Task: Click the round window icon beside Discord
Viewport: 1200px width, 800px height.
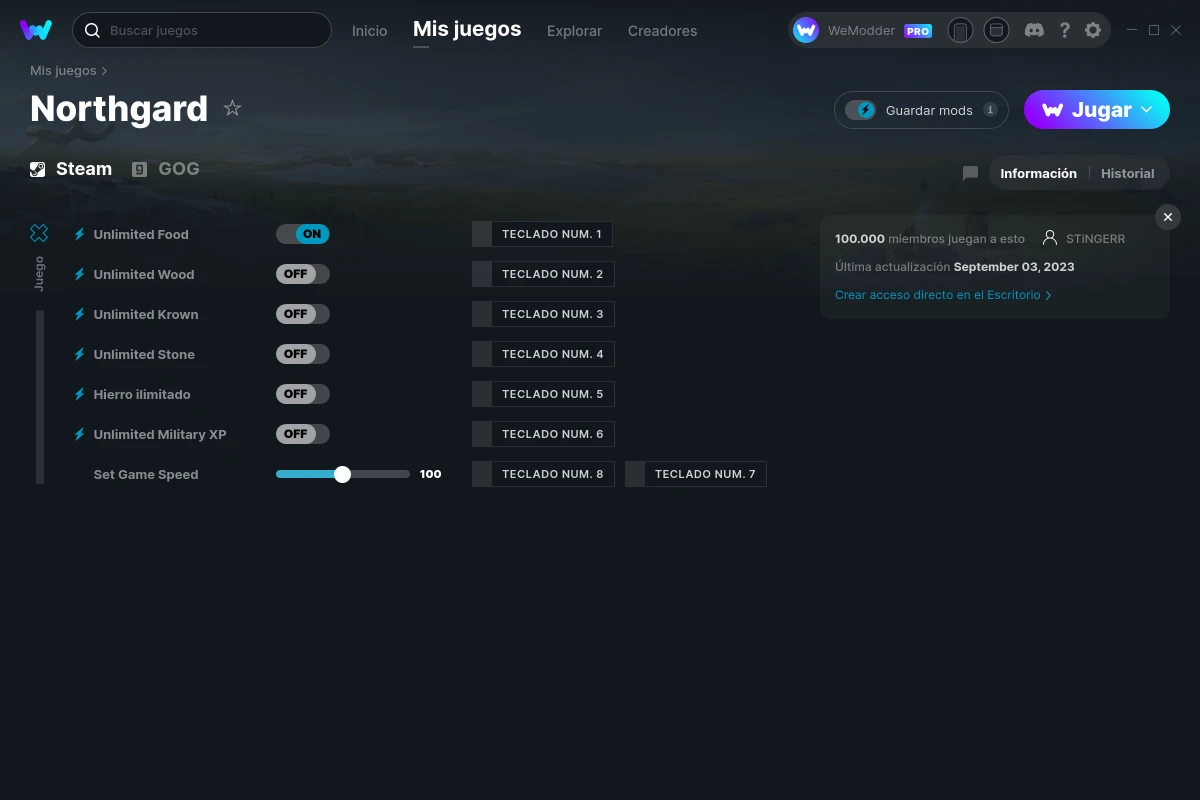Action: click(x=996, y=30)
